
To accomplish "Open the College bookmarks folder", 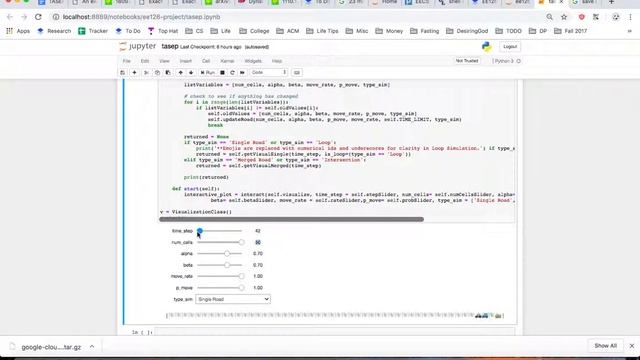I will click(254, 31).
